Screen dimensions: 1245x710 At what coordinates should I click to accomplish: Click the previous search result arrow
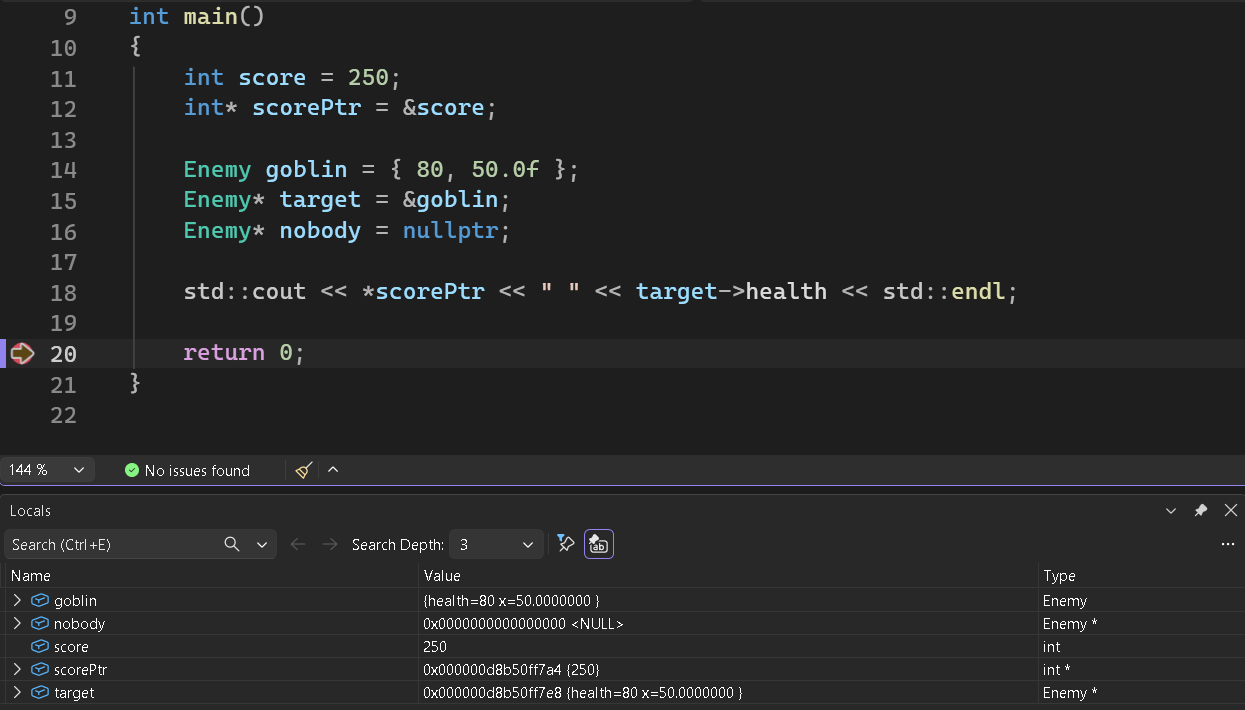point(297,544)
